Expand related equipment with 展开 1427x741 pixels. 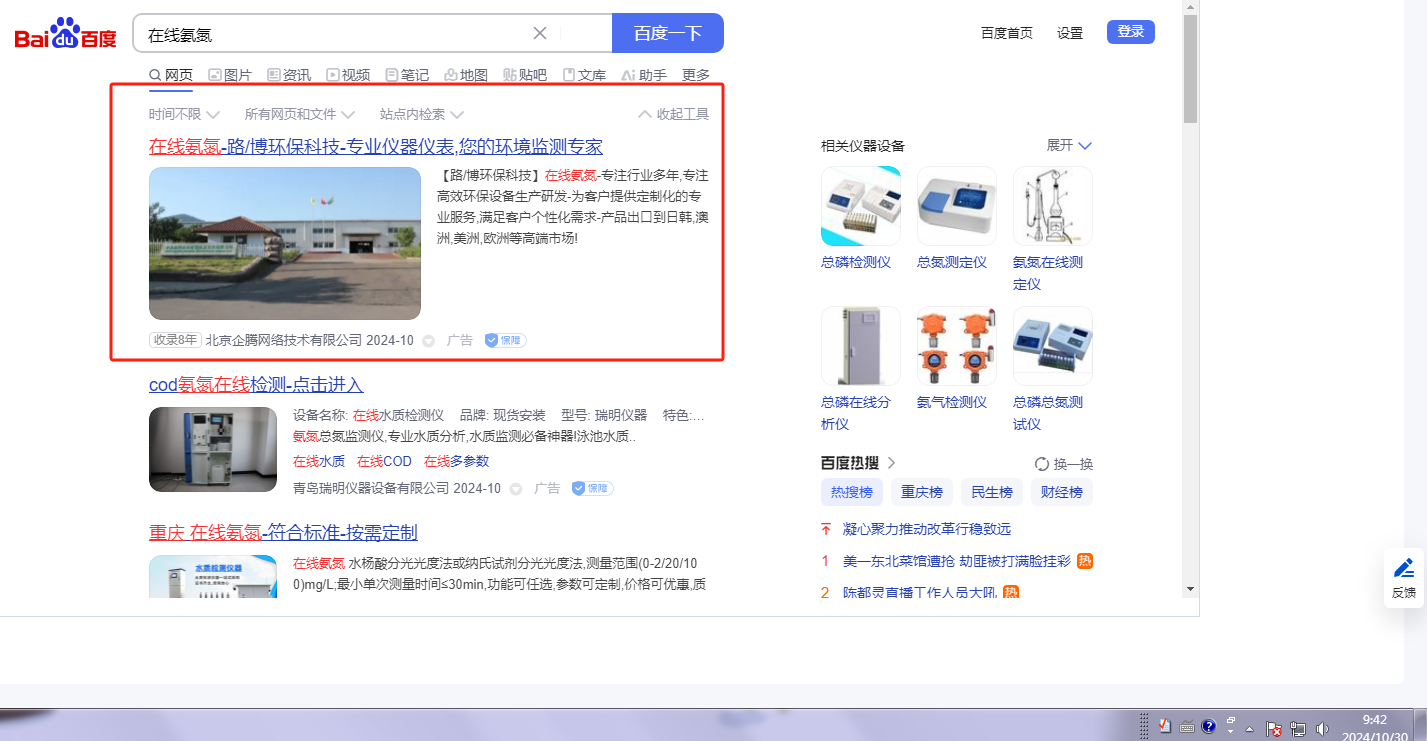coord(1069,145)
